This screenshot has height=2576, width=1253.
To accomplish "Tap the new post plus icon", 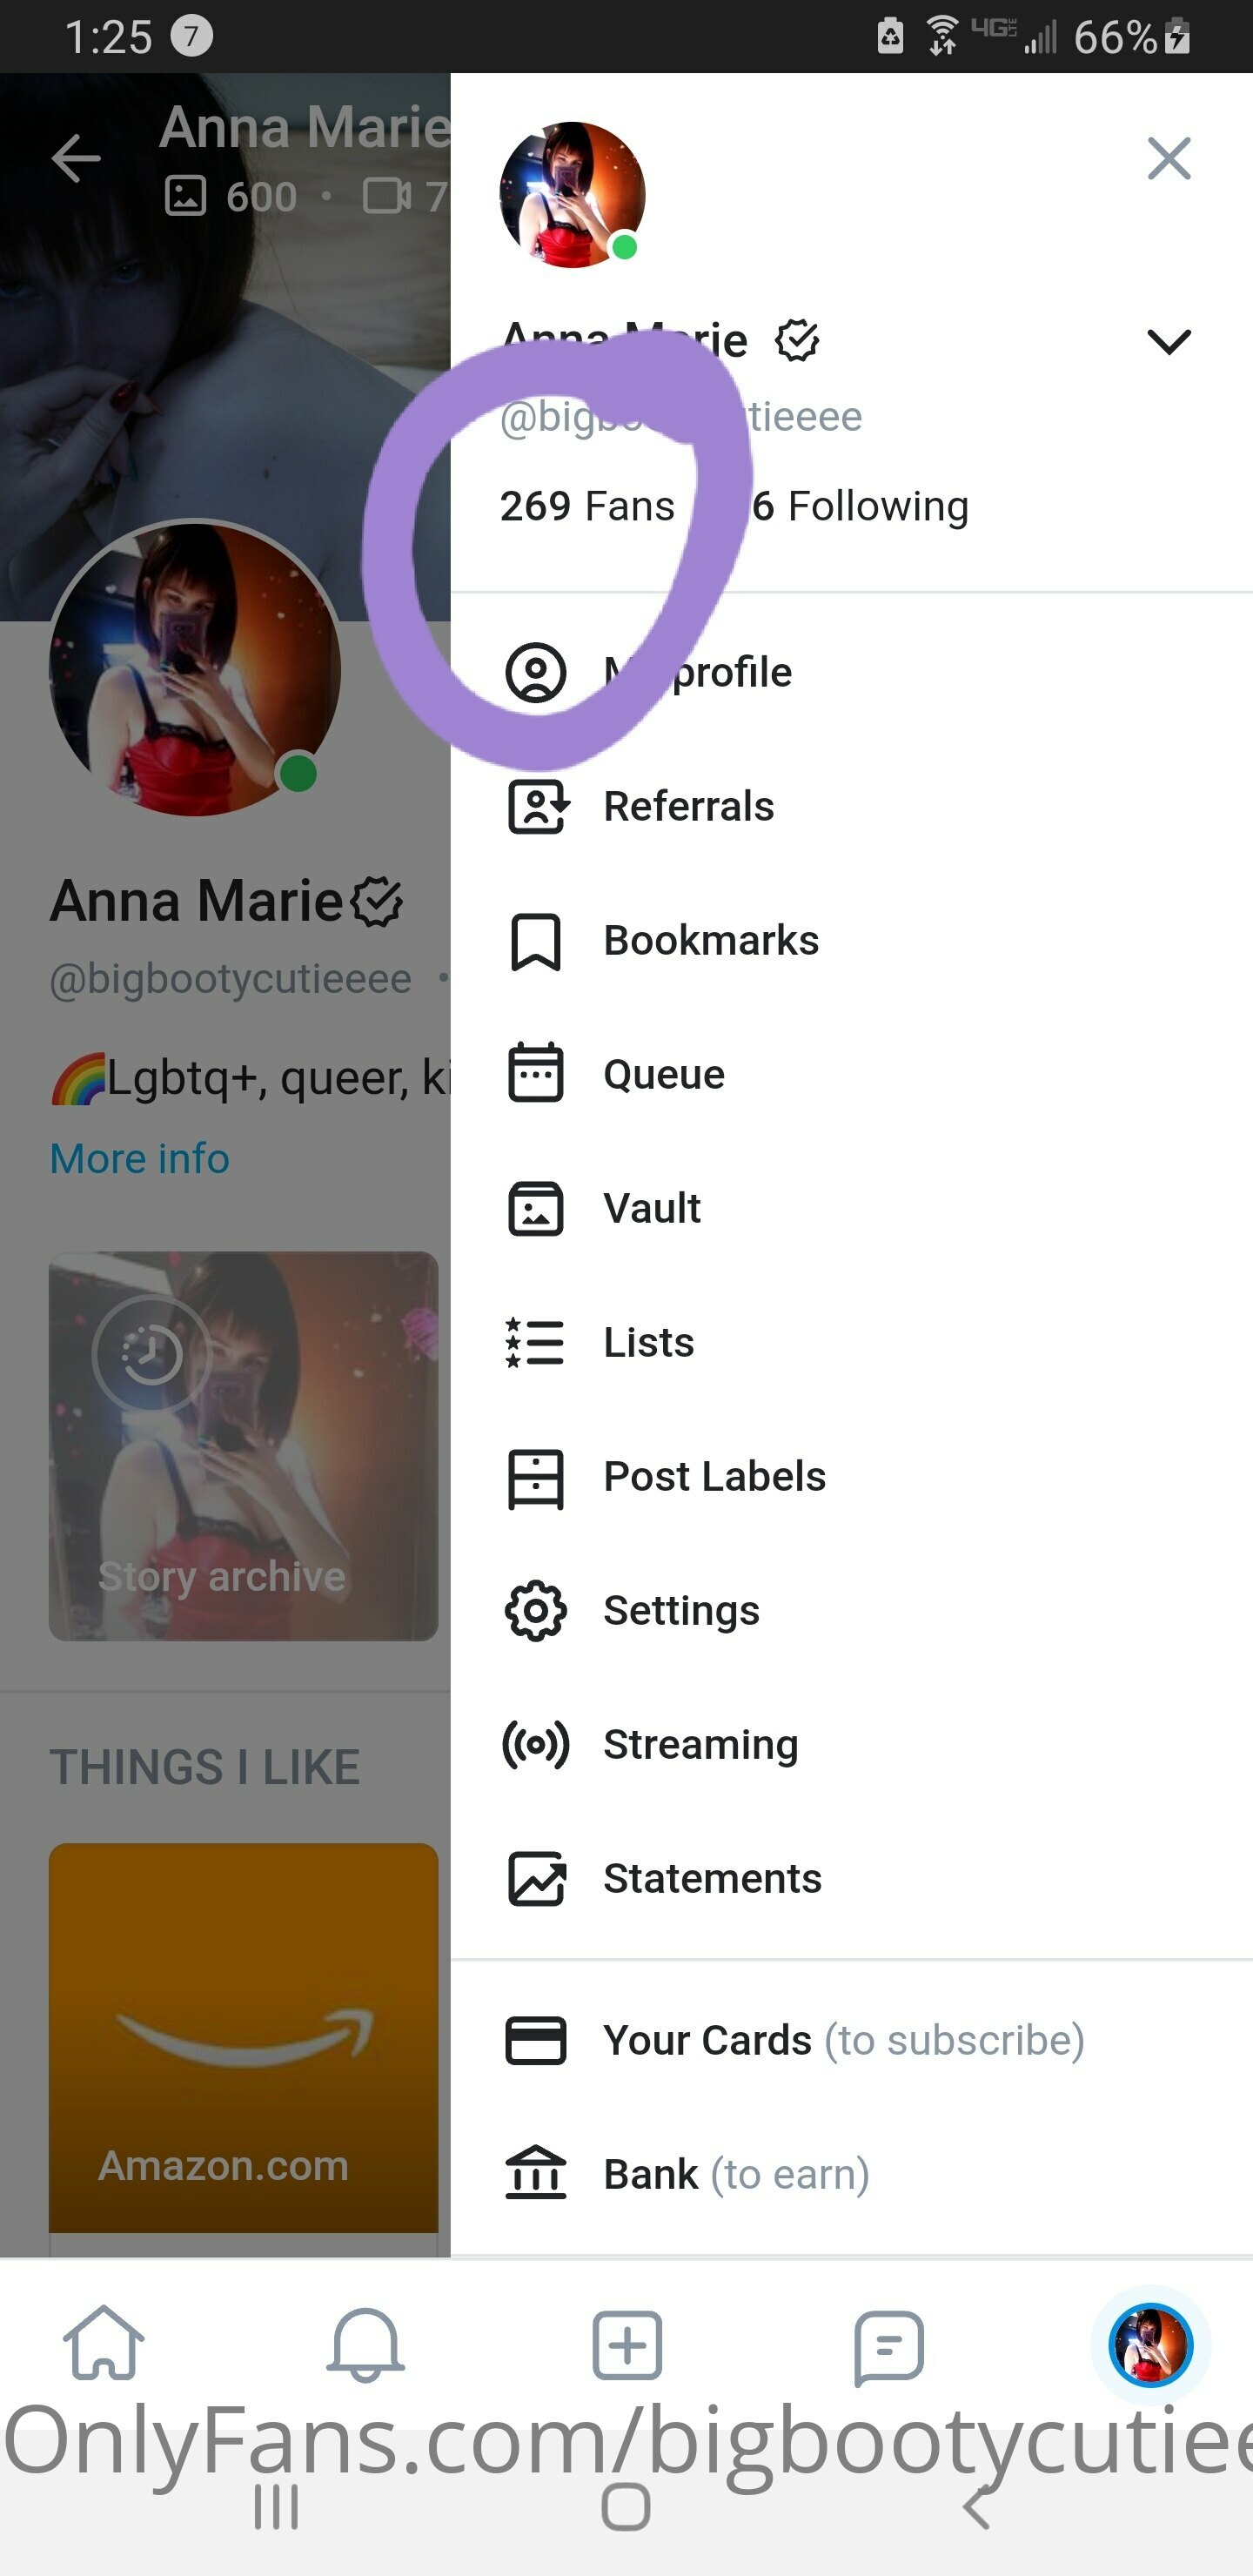I will point(627,2343).
